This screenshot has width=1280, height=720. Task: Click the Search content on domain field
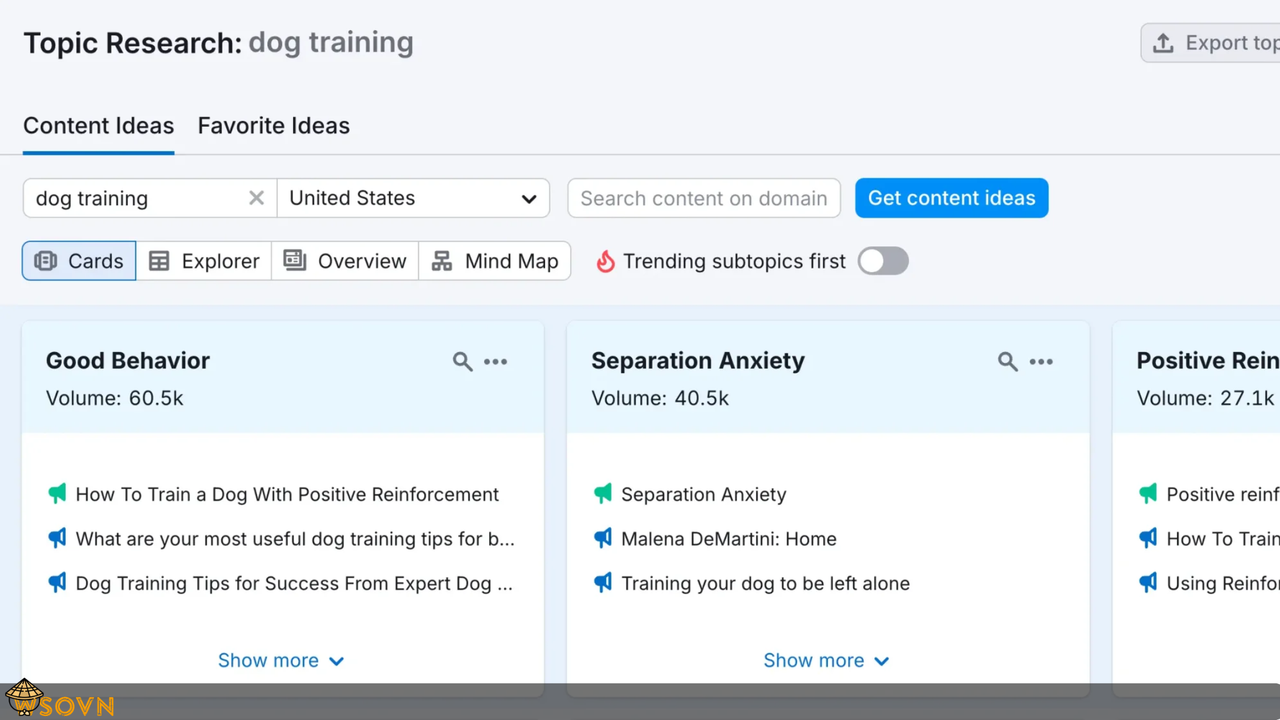pyautogui.click(x=704, y=198)
